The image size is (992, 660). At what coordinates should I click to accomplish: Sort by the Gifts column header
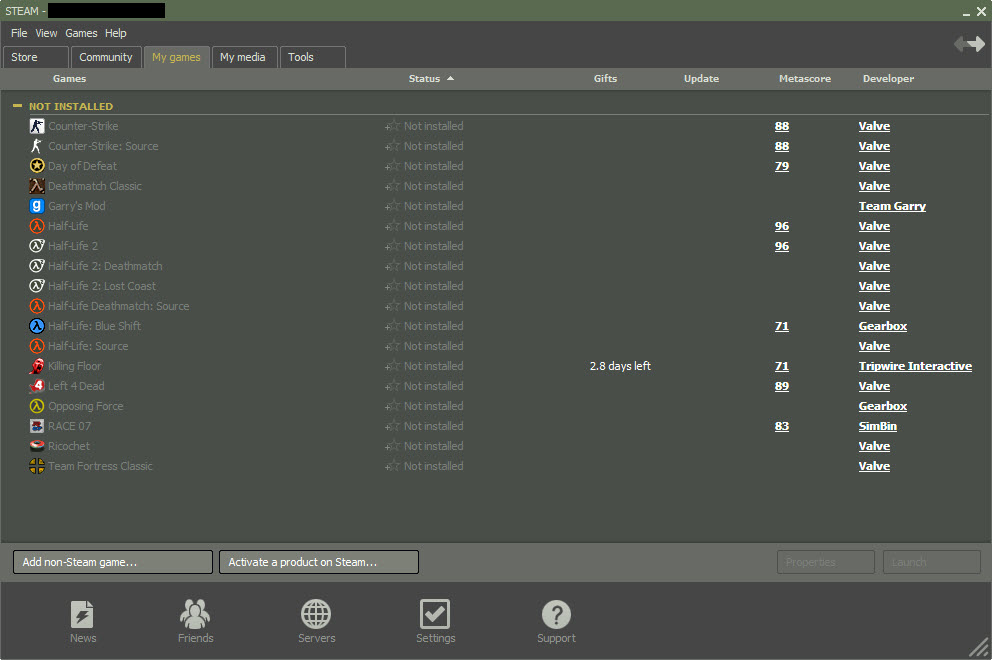click(605, 78)
